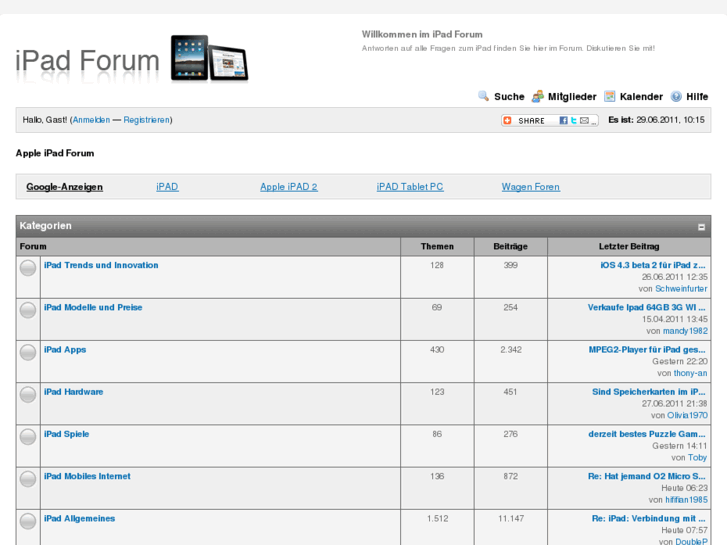The width and height of the screenshot is (727, 545).
Task: Click the Wagen Foren ad link
Action: tap(530, 187)
